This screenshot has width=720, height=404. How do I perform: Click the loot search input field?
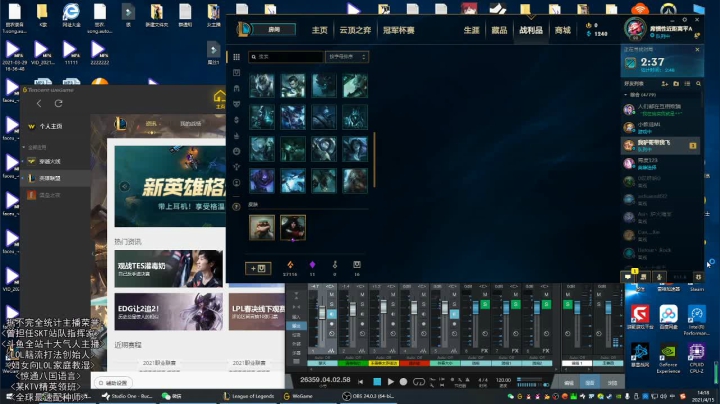pyautogui.click(x=286, y=57)
